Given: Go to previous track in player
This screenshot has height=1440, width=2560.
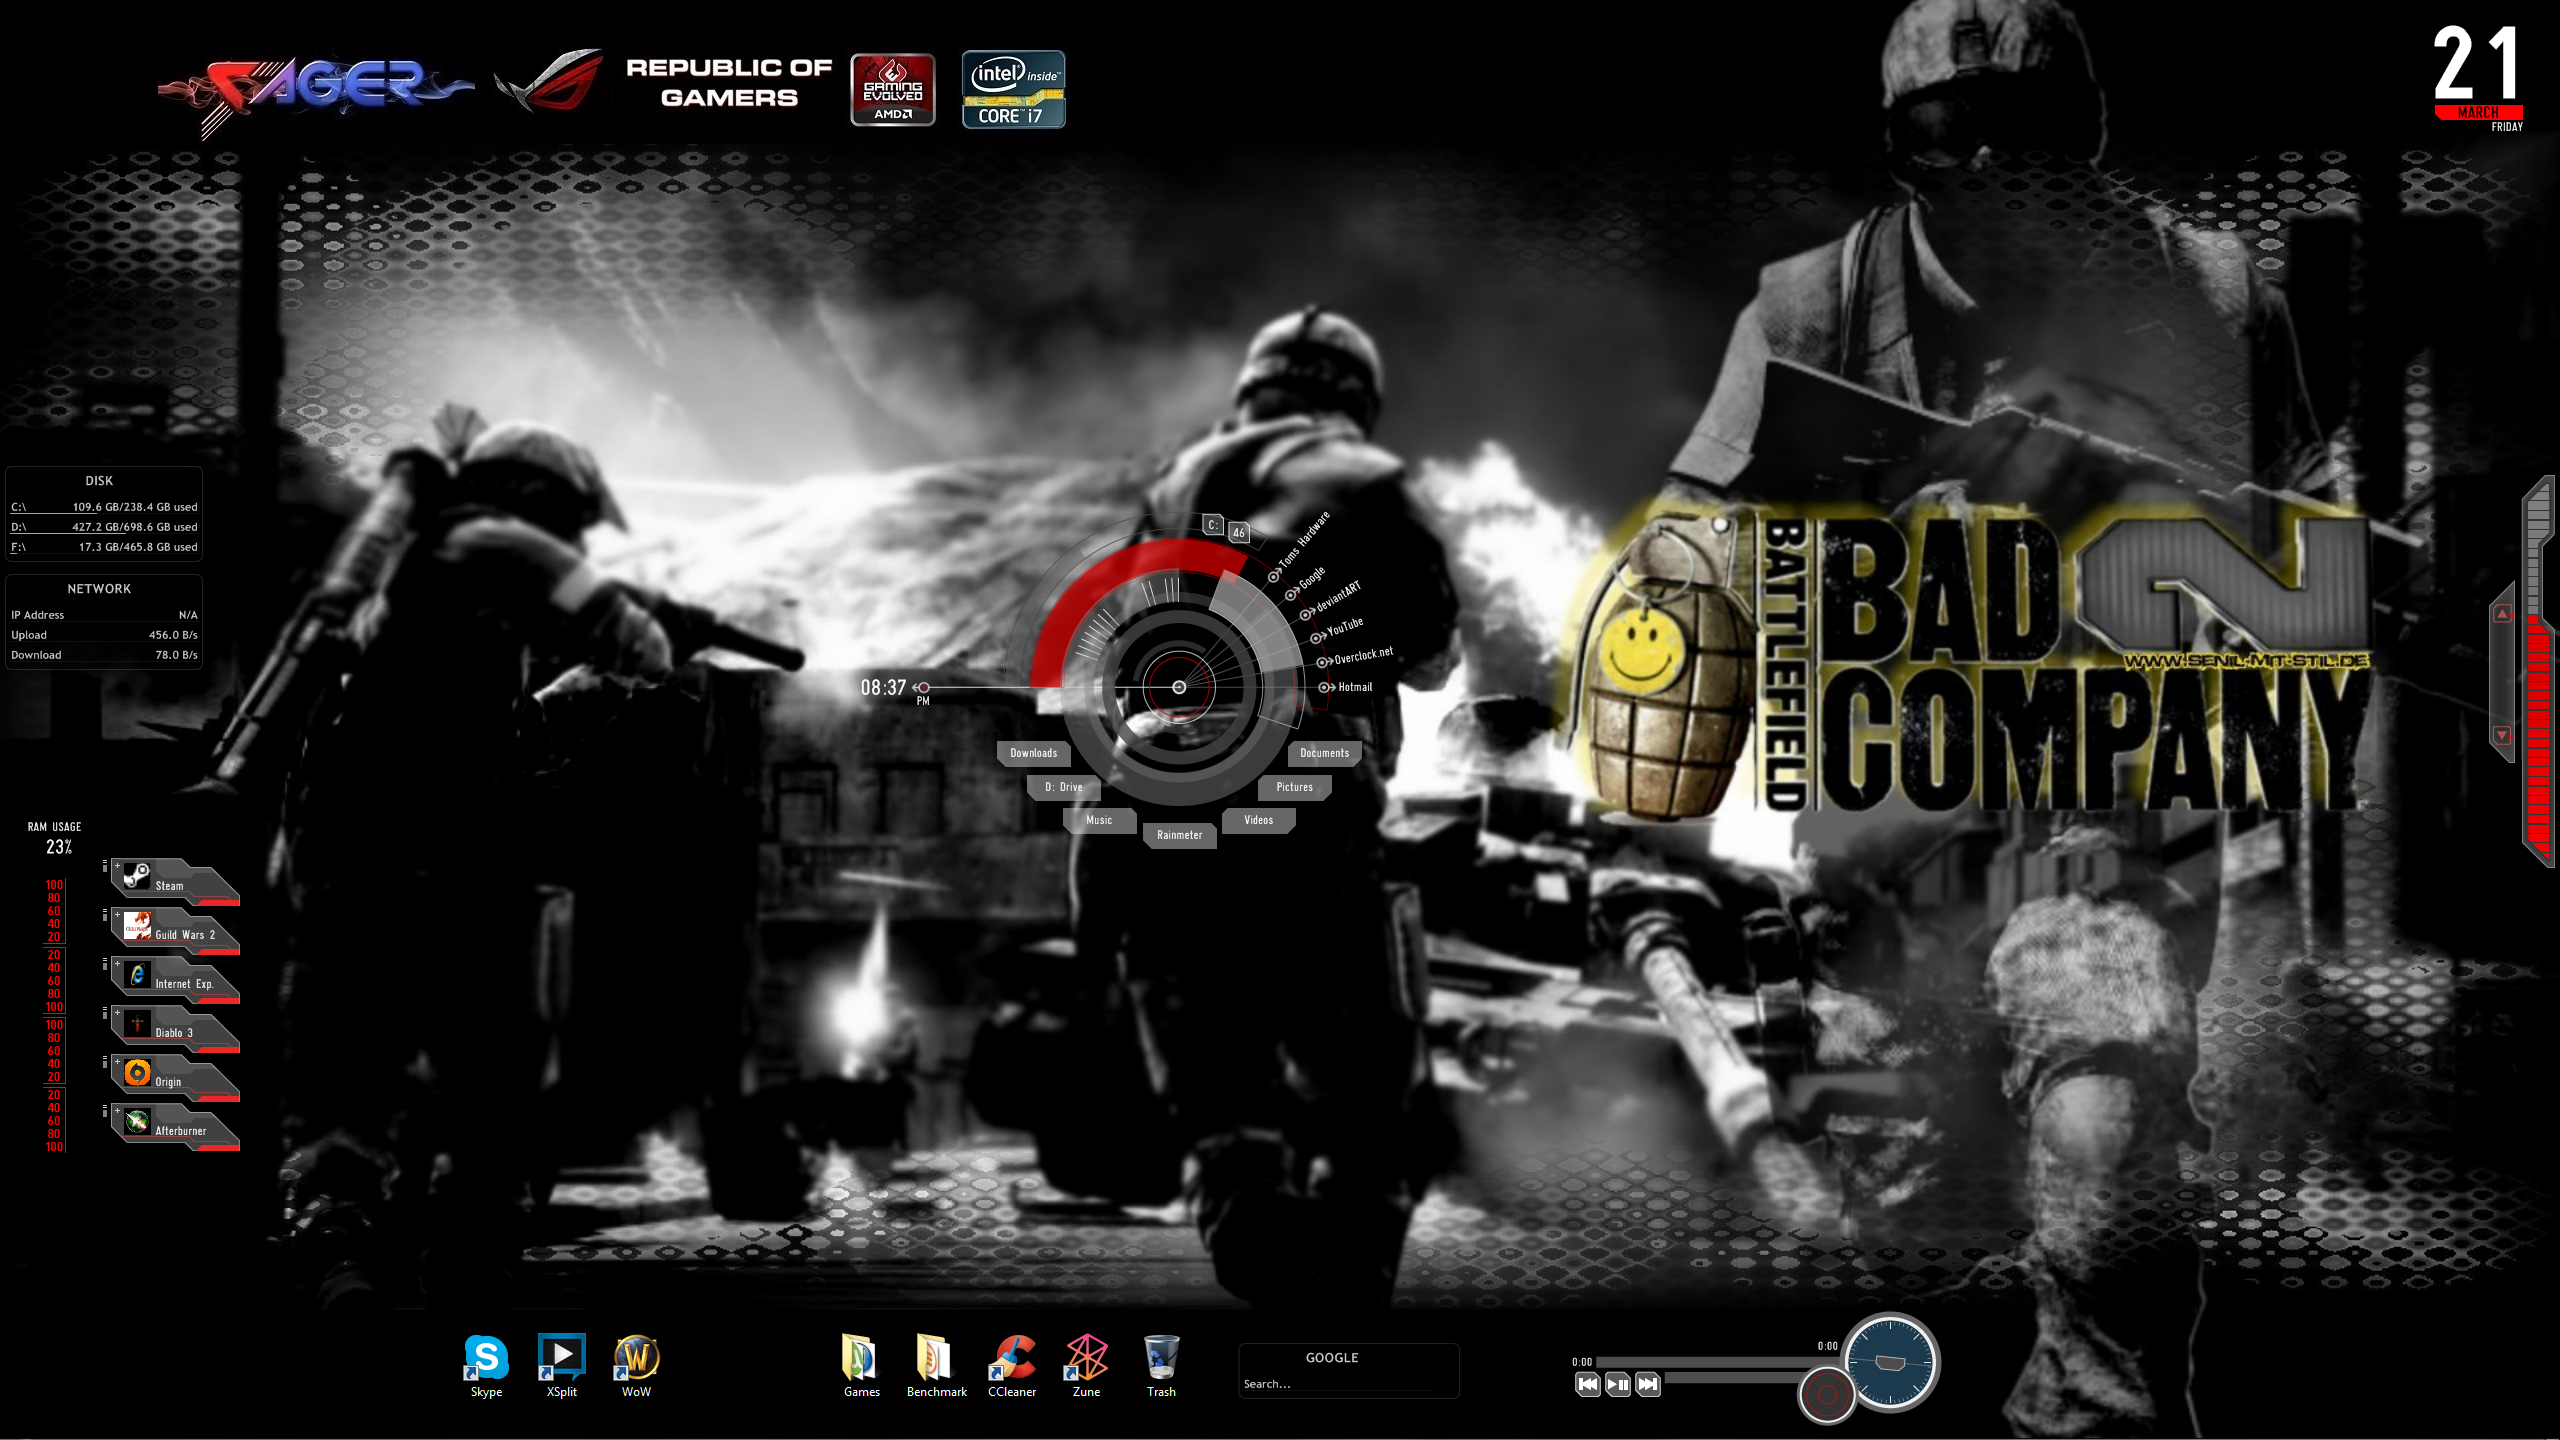Looking at the screenshot, I should pyautogui.click(x=1587, y=1385).
